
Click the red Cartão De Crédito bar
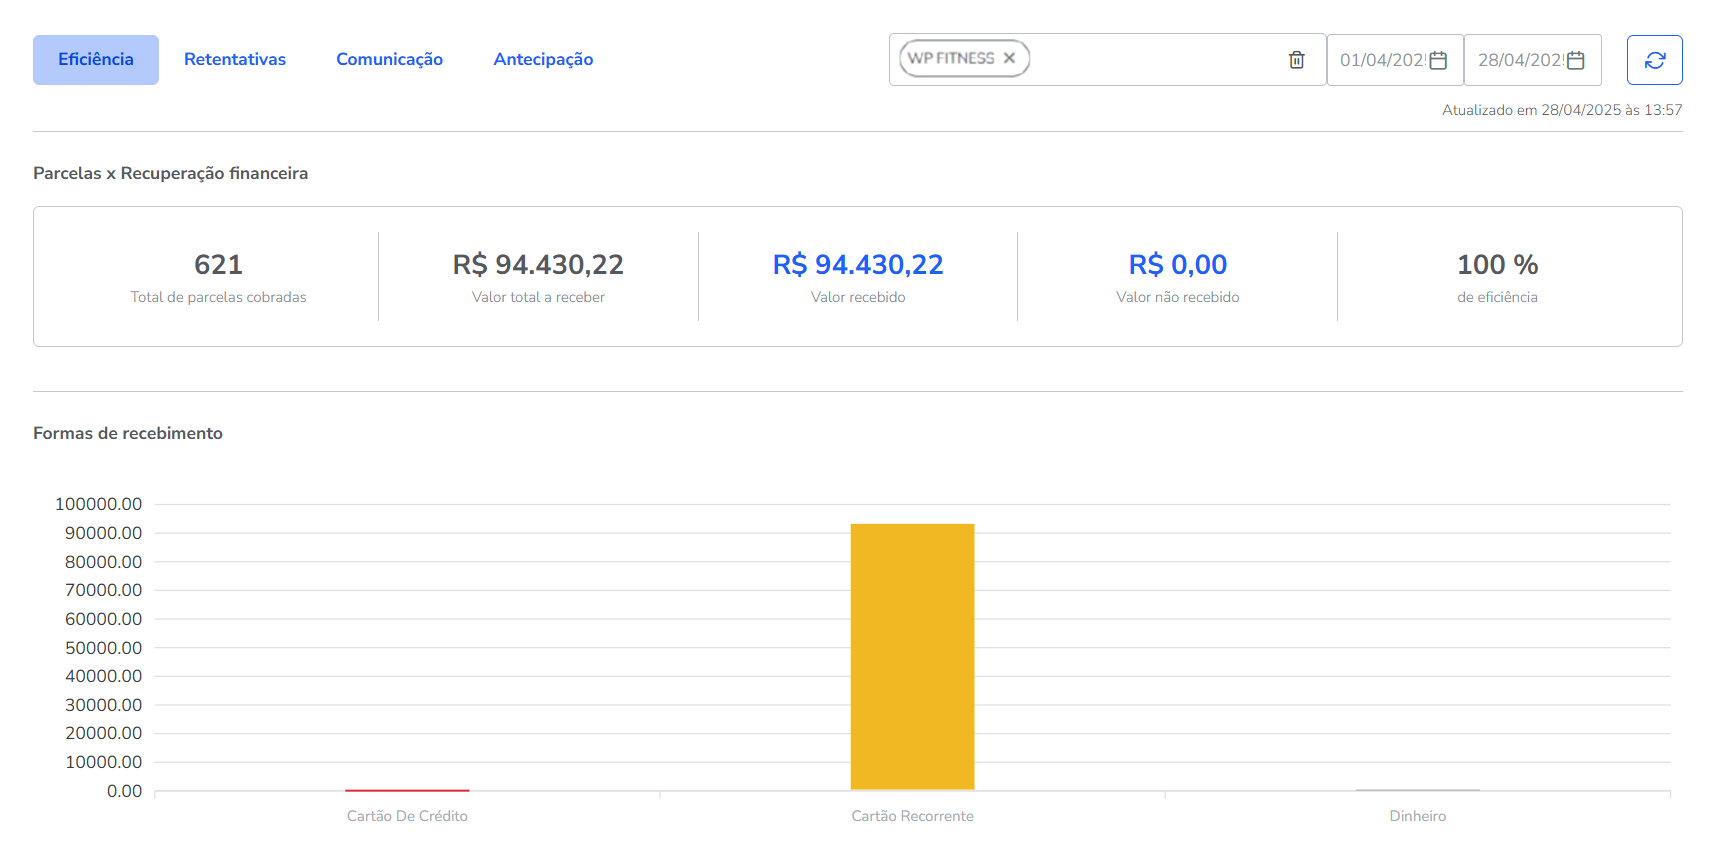[x=407, y=790]
